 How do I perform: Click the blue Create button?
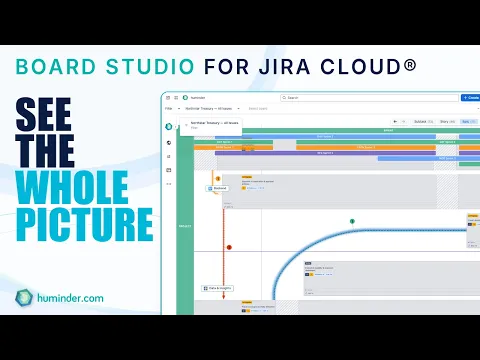click(471, 98)
